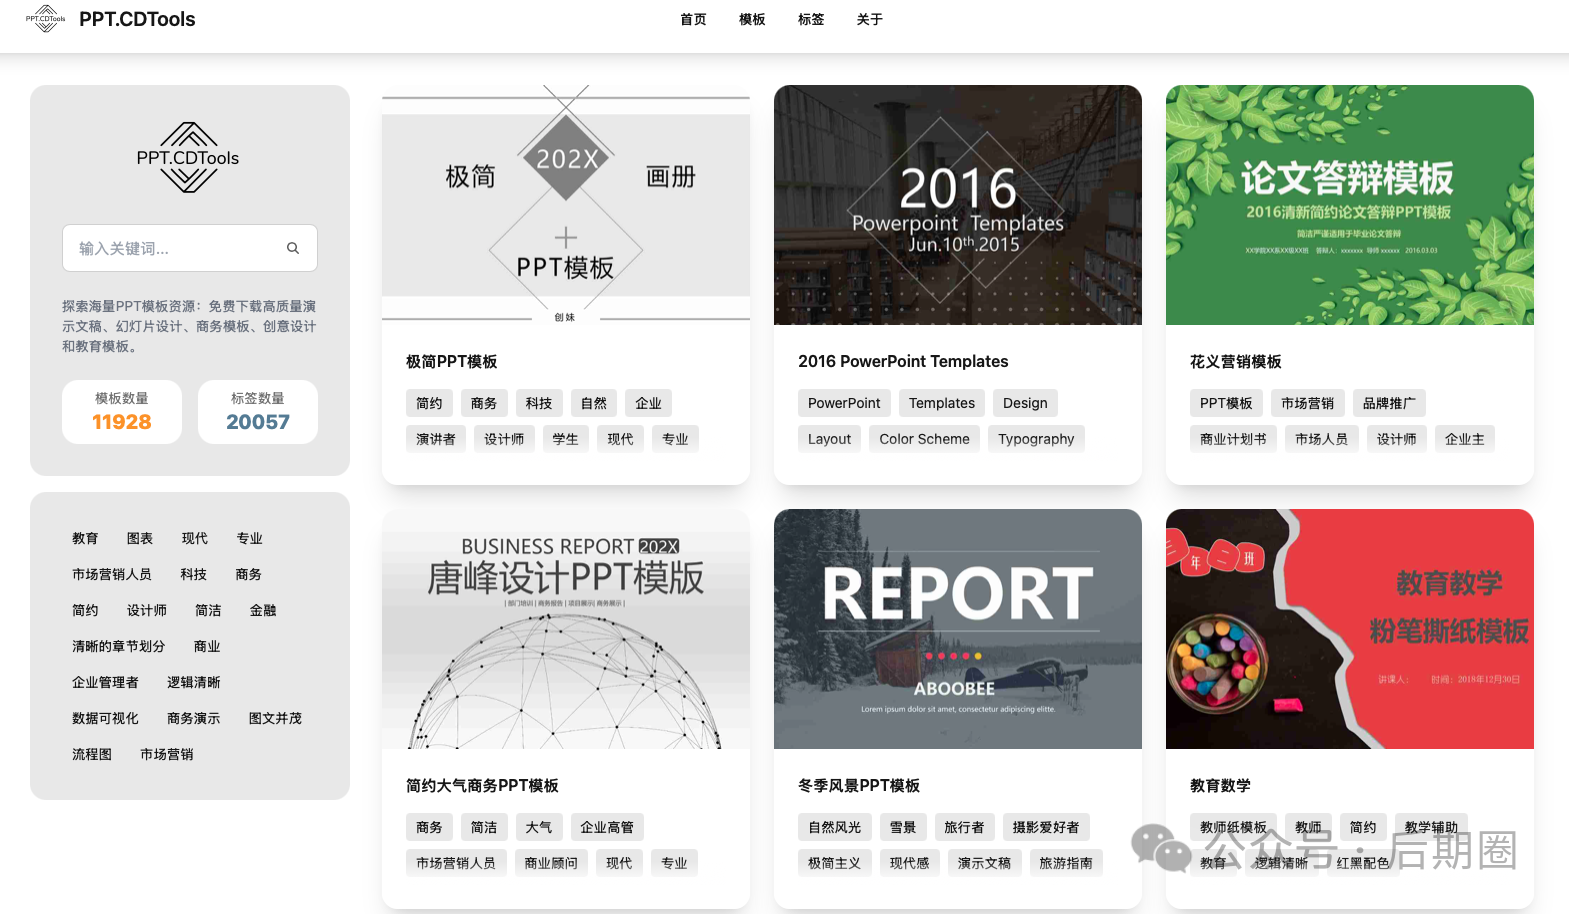
Task: Click the 简约大气商务PPT模板 title link
Action: coord(482,786)
